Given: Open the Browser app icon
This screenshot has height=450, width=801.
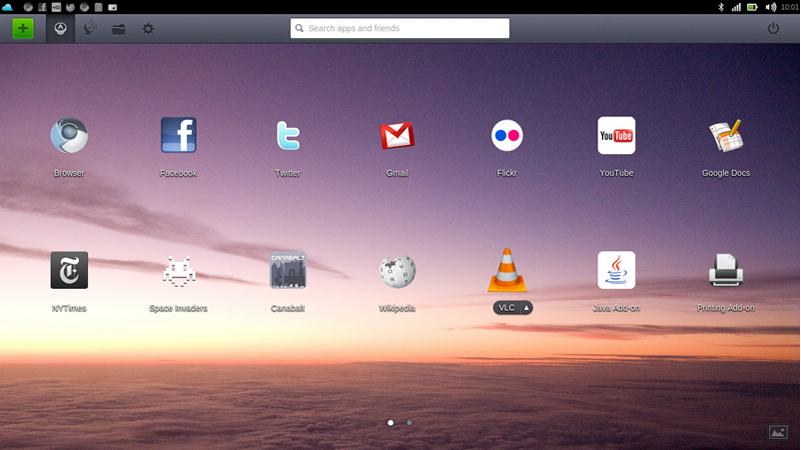Looking at the screenshot, I should (69, 136).
